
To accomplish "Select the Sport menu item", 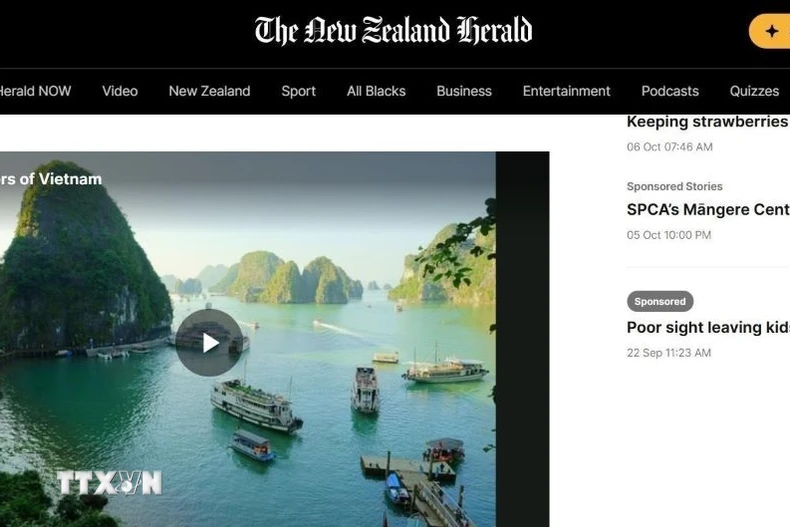I will (x=298, y=91).
